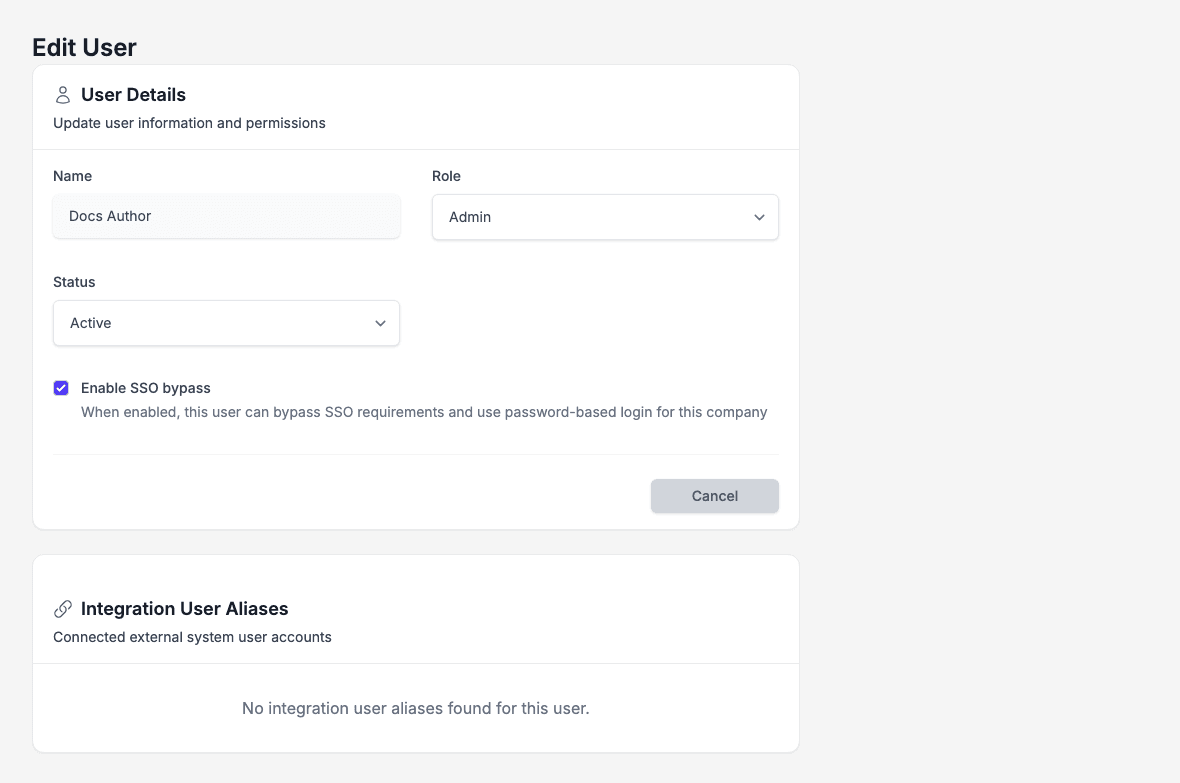This screenshot has height=783, width=1180.
Task: Click the chain-link icon beside Integration User Aliases
Action: point(63,608)
